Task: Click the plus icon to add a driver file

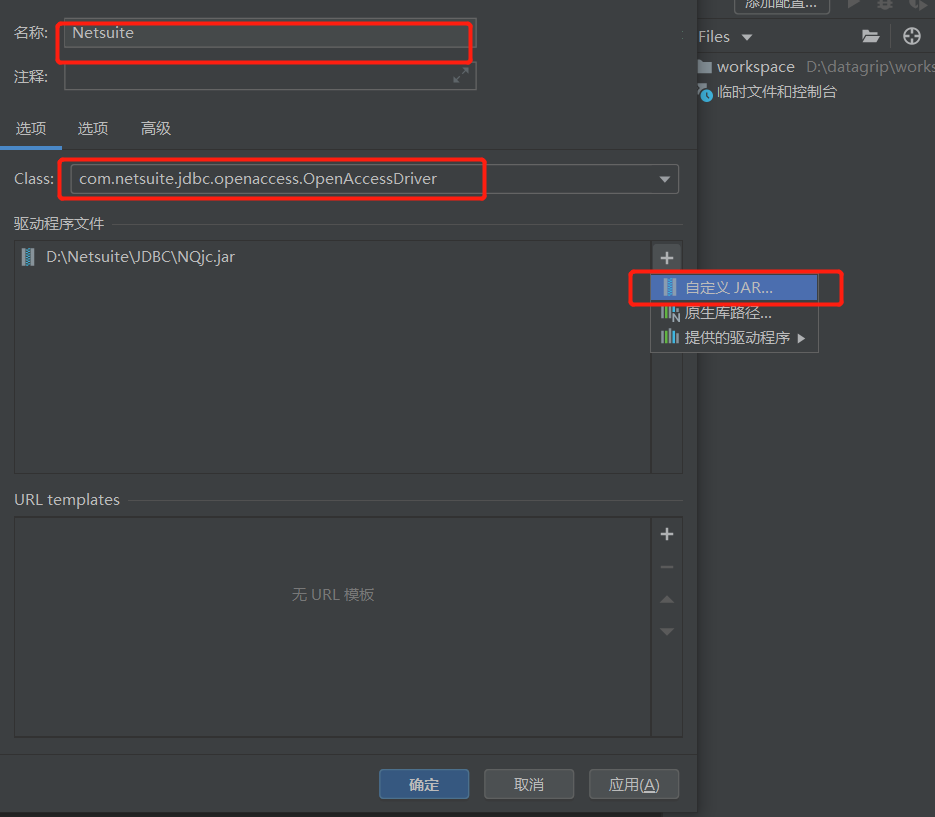Action: pyautogui.click(x=666, y=257)
